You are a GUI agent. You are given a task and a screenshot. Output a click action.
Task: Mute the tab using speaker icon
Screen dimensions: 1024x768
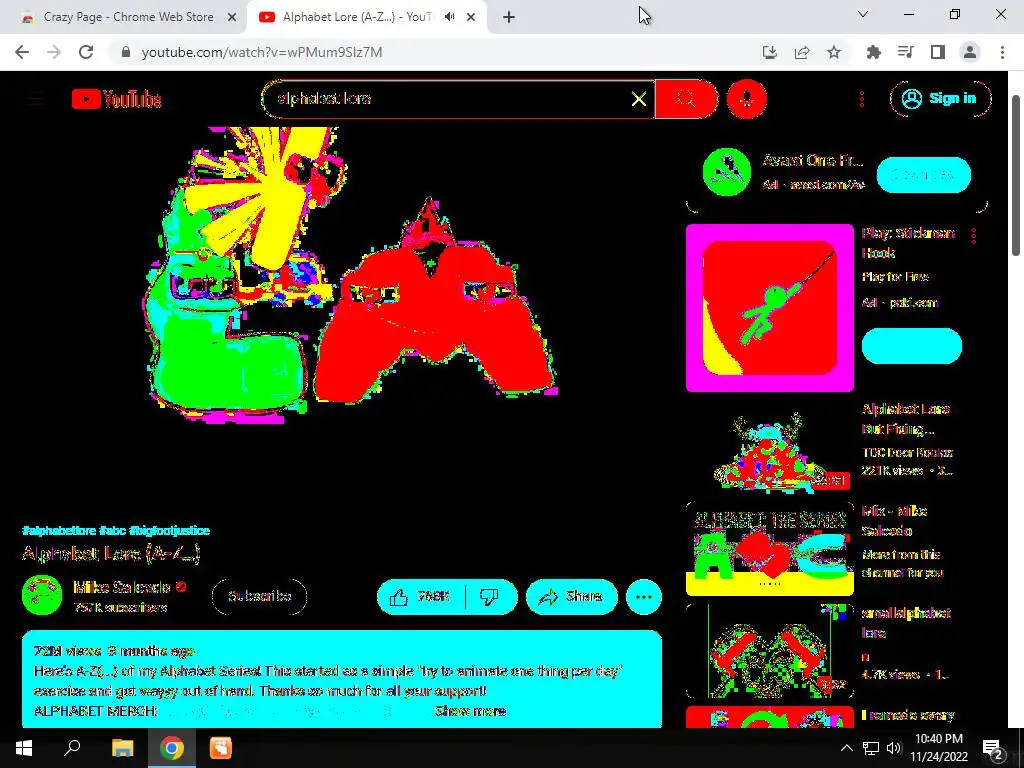point(449,17)
